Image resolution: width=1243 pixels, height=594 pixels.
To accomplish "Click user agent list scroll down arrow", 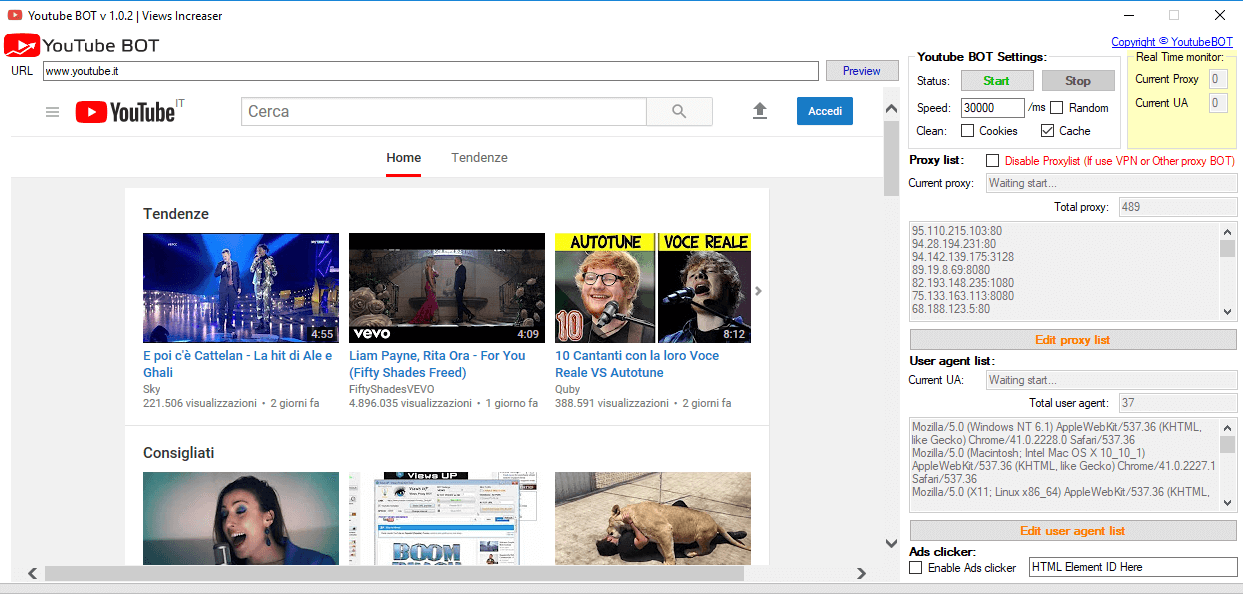I will click(x=1228, y=503).
